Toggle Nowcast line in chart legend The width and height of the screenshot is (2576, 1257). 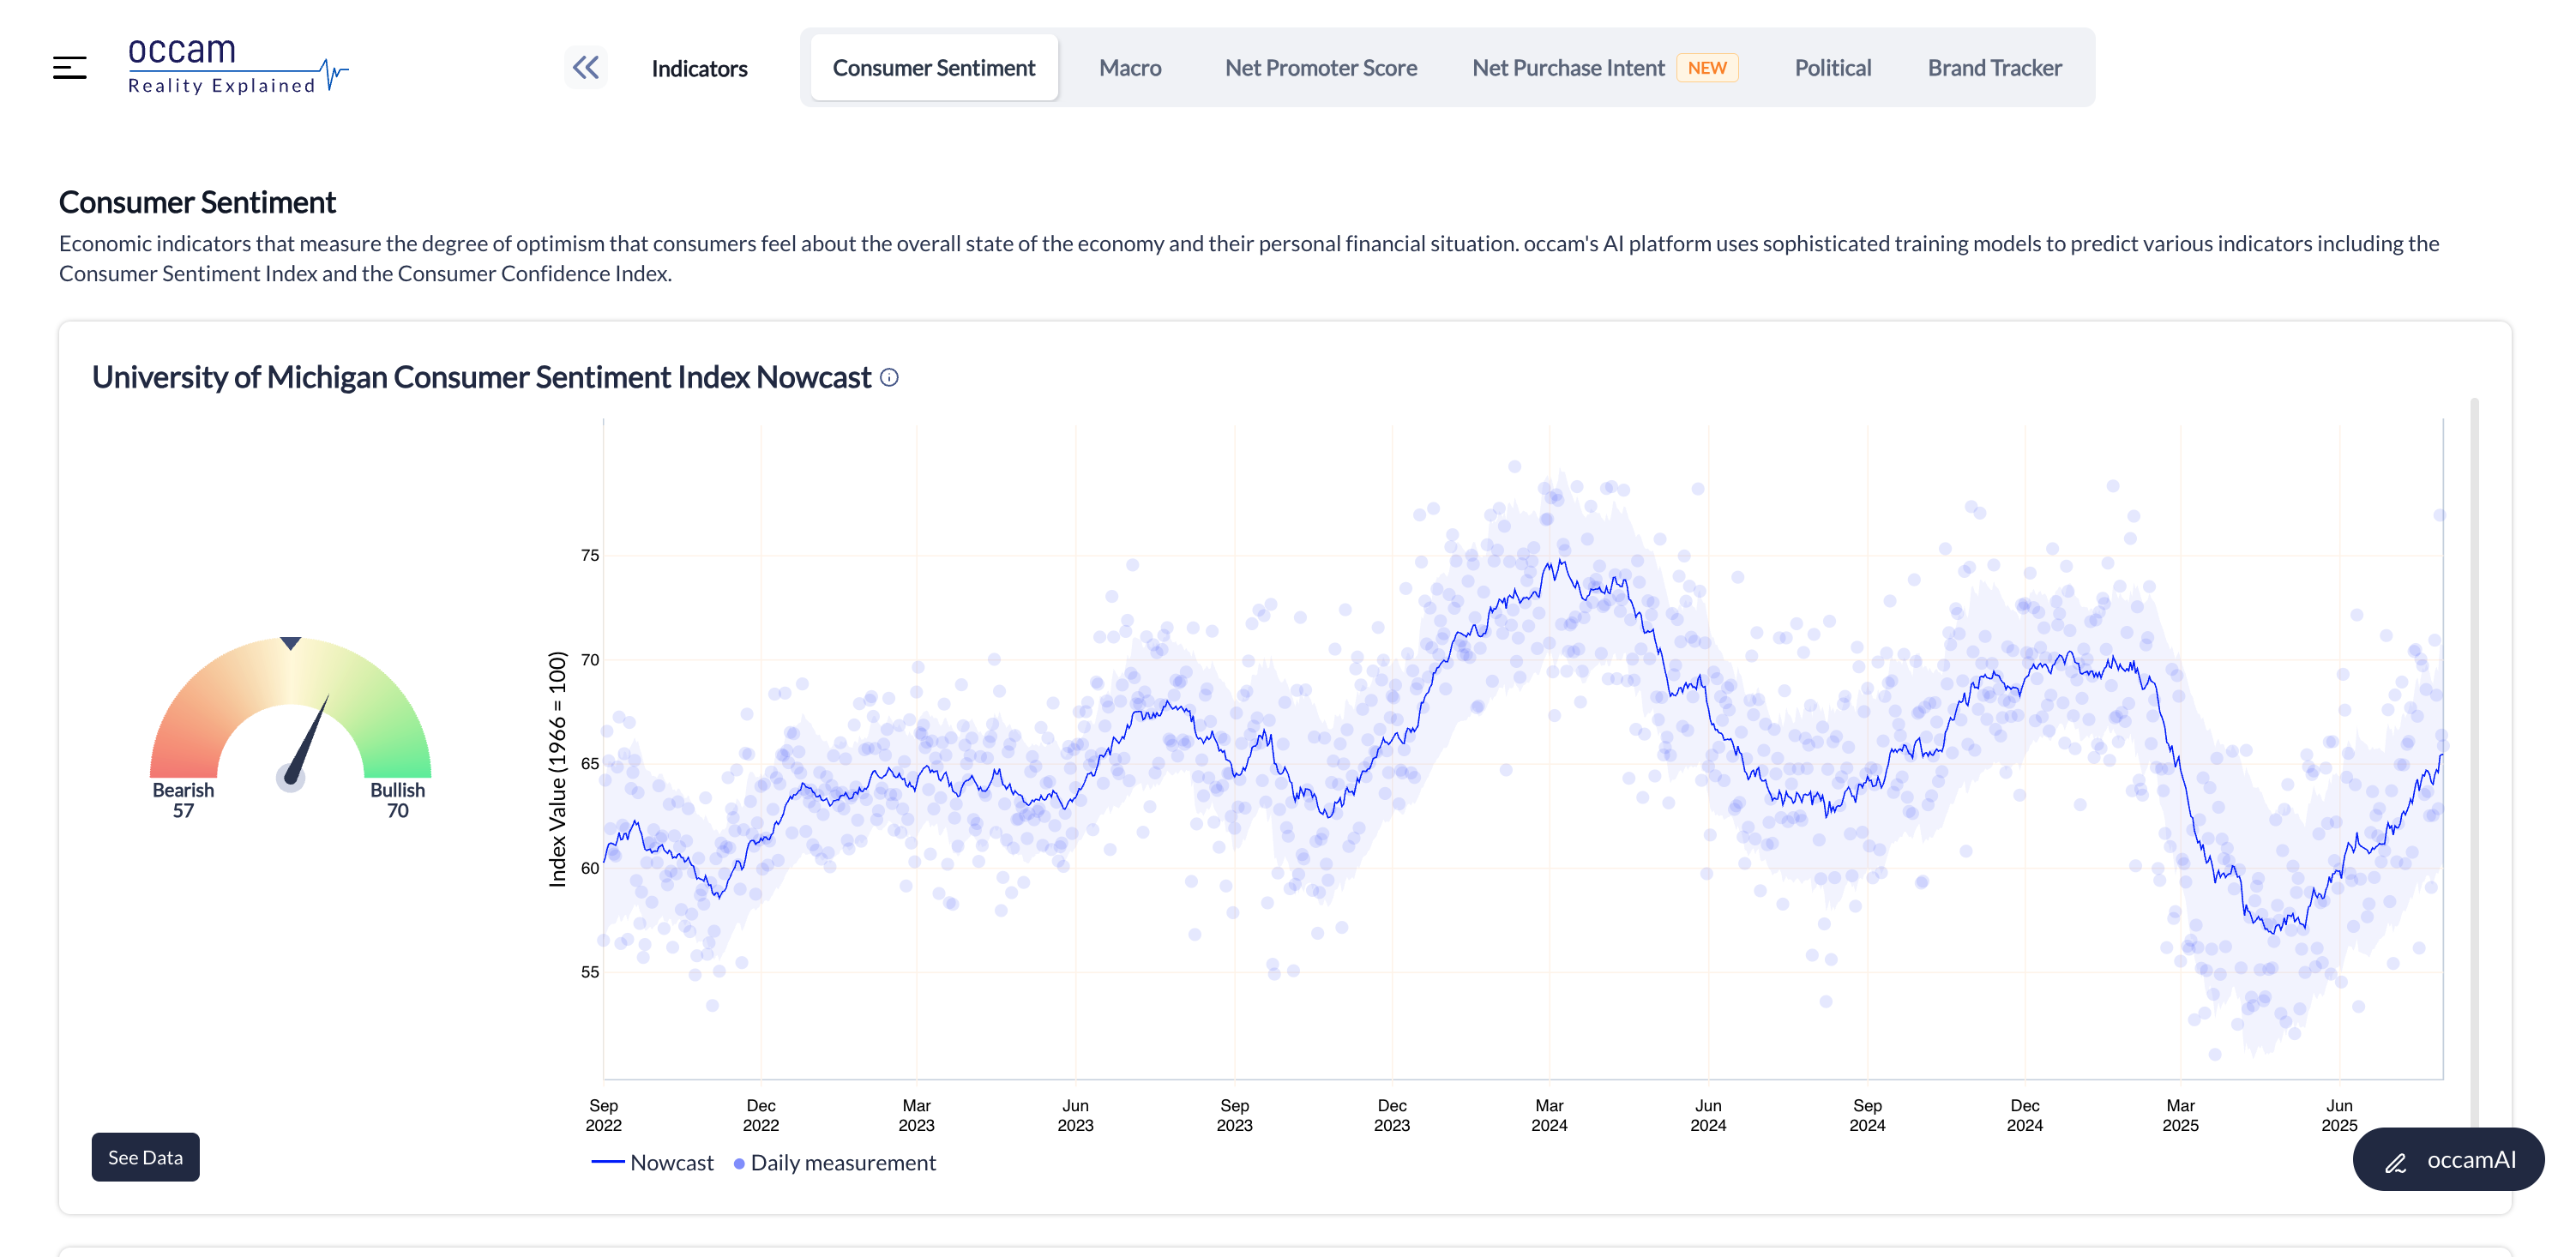[x=652, y=1163]
